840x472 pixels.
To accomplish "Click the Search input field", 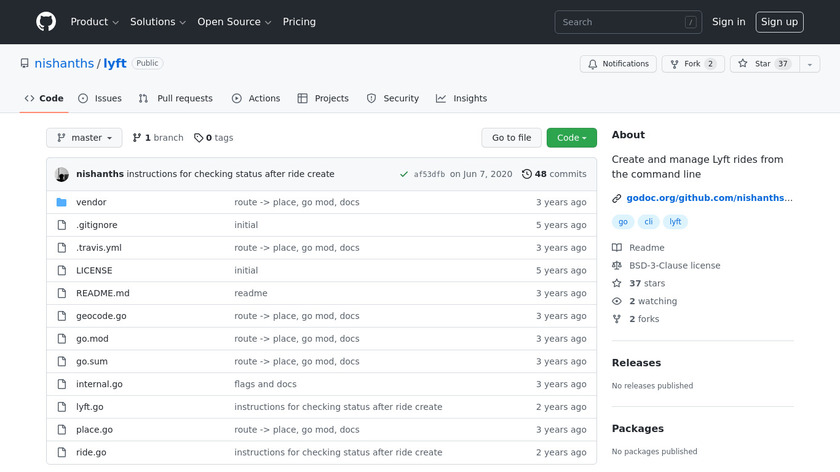I will 627,22.
